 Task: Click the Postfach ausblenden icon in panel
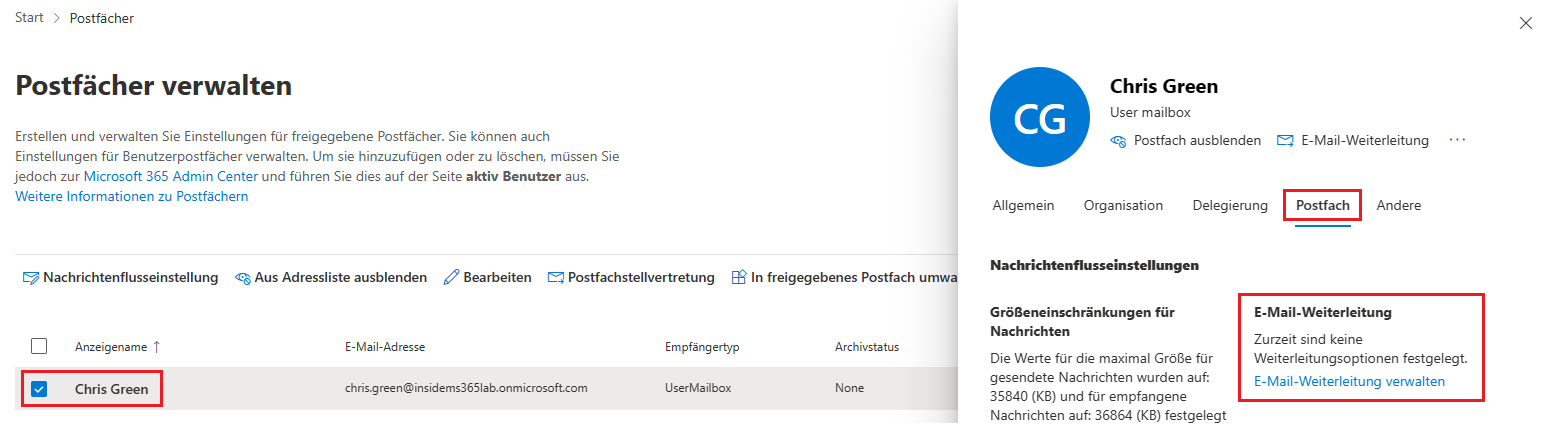click(x=1120, y=141)
